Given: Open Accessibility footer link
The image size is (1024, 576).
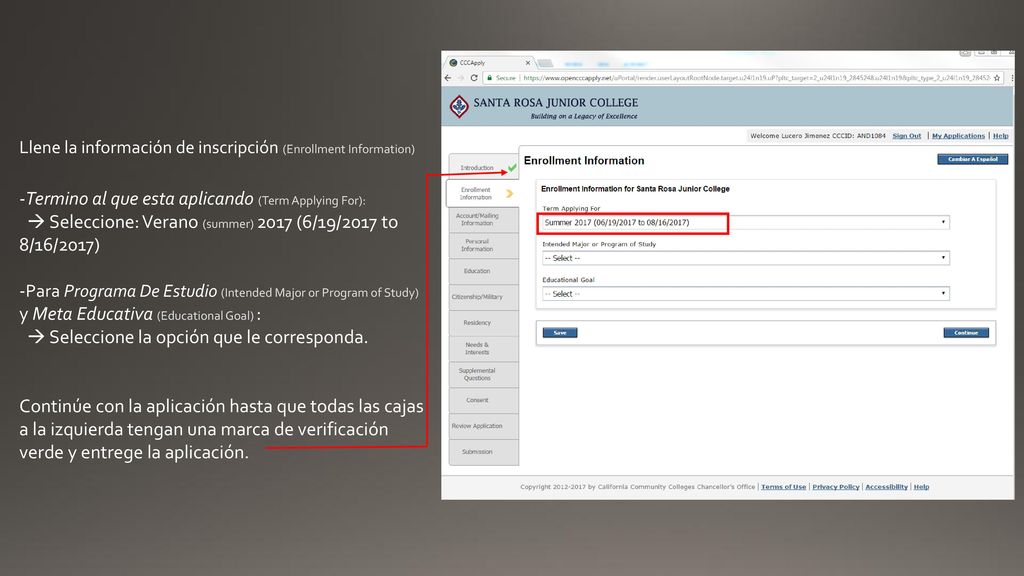Looking at the screenshot, I should [886, 487].
